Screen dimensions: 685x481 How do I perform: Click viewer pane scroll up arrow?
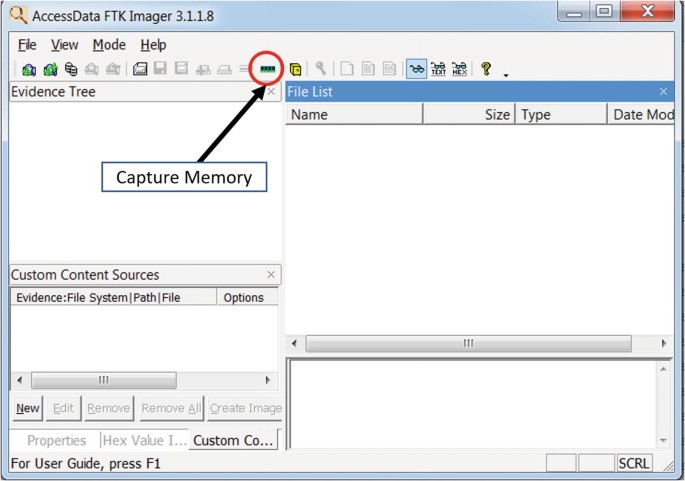[x=664, y=369]
